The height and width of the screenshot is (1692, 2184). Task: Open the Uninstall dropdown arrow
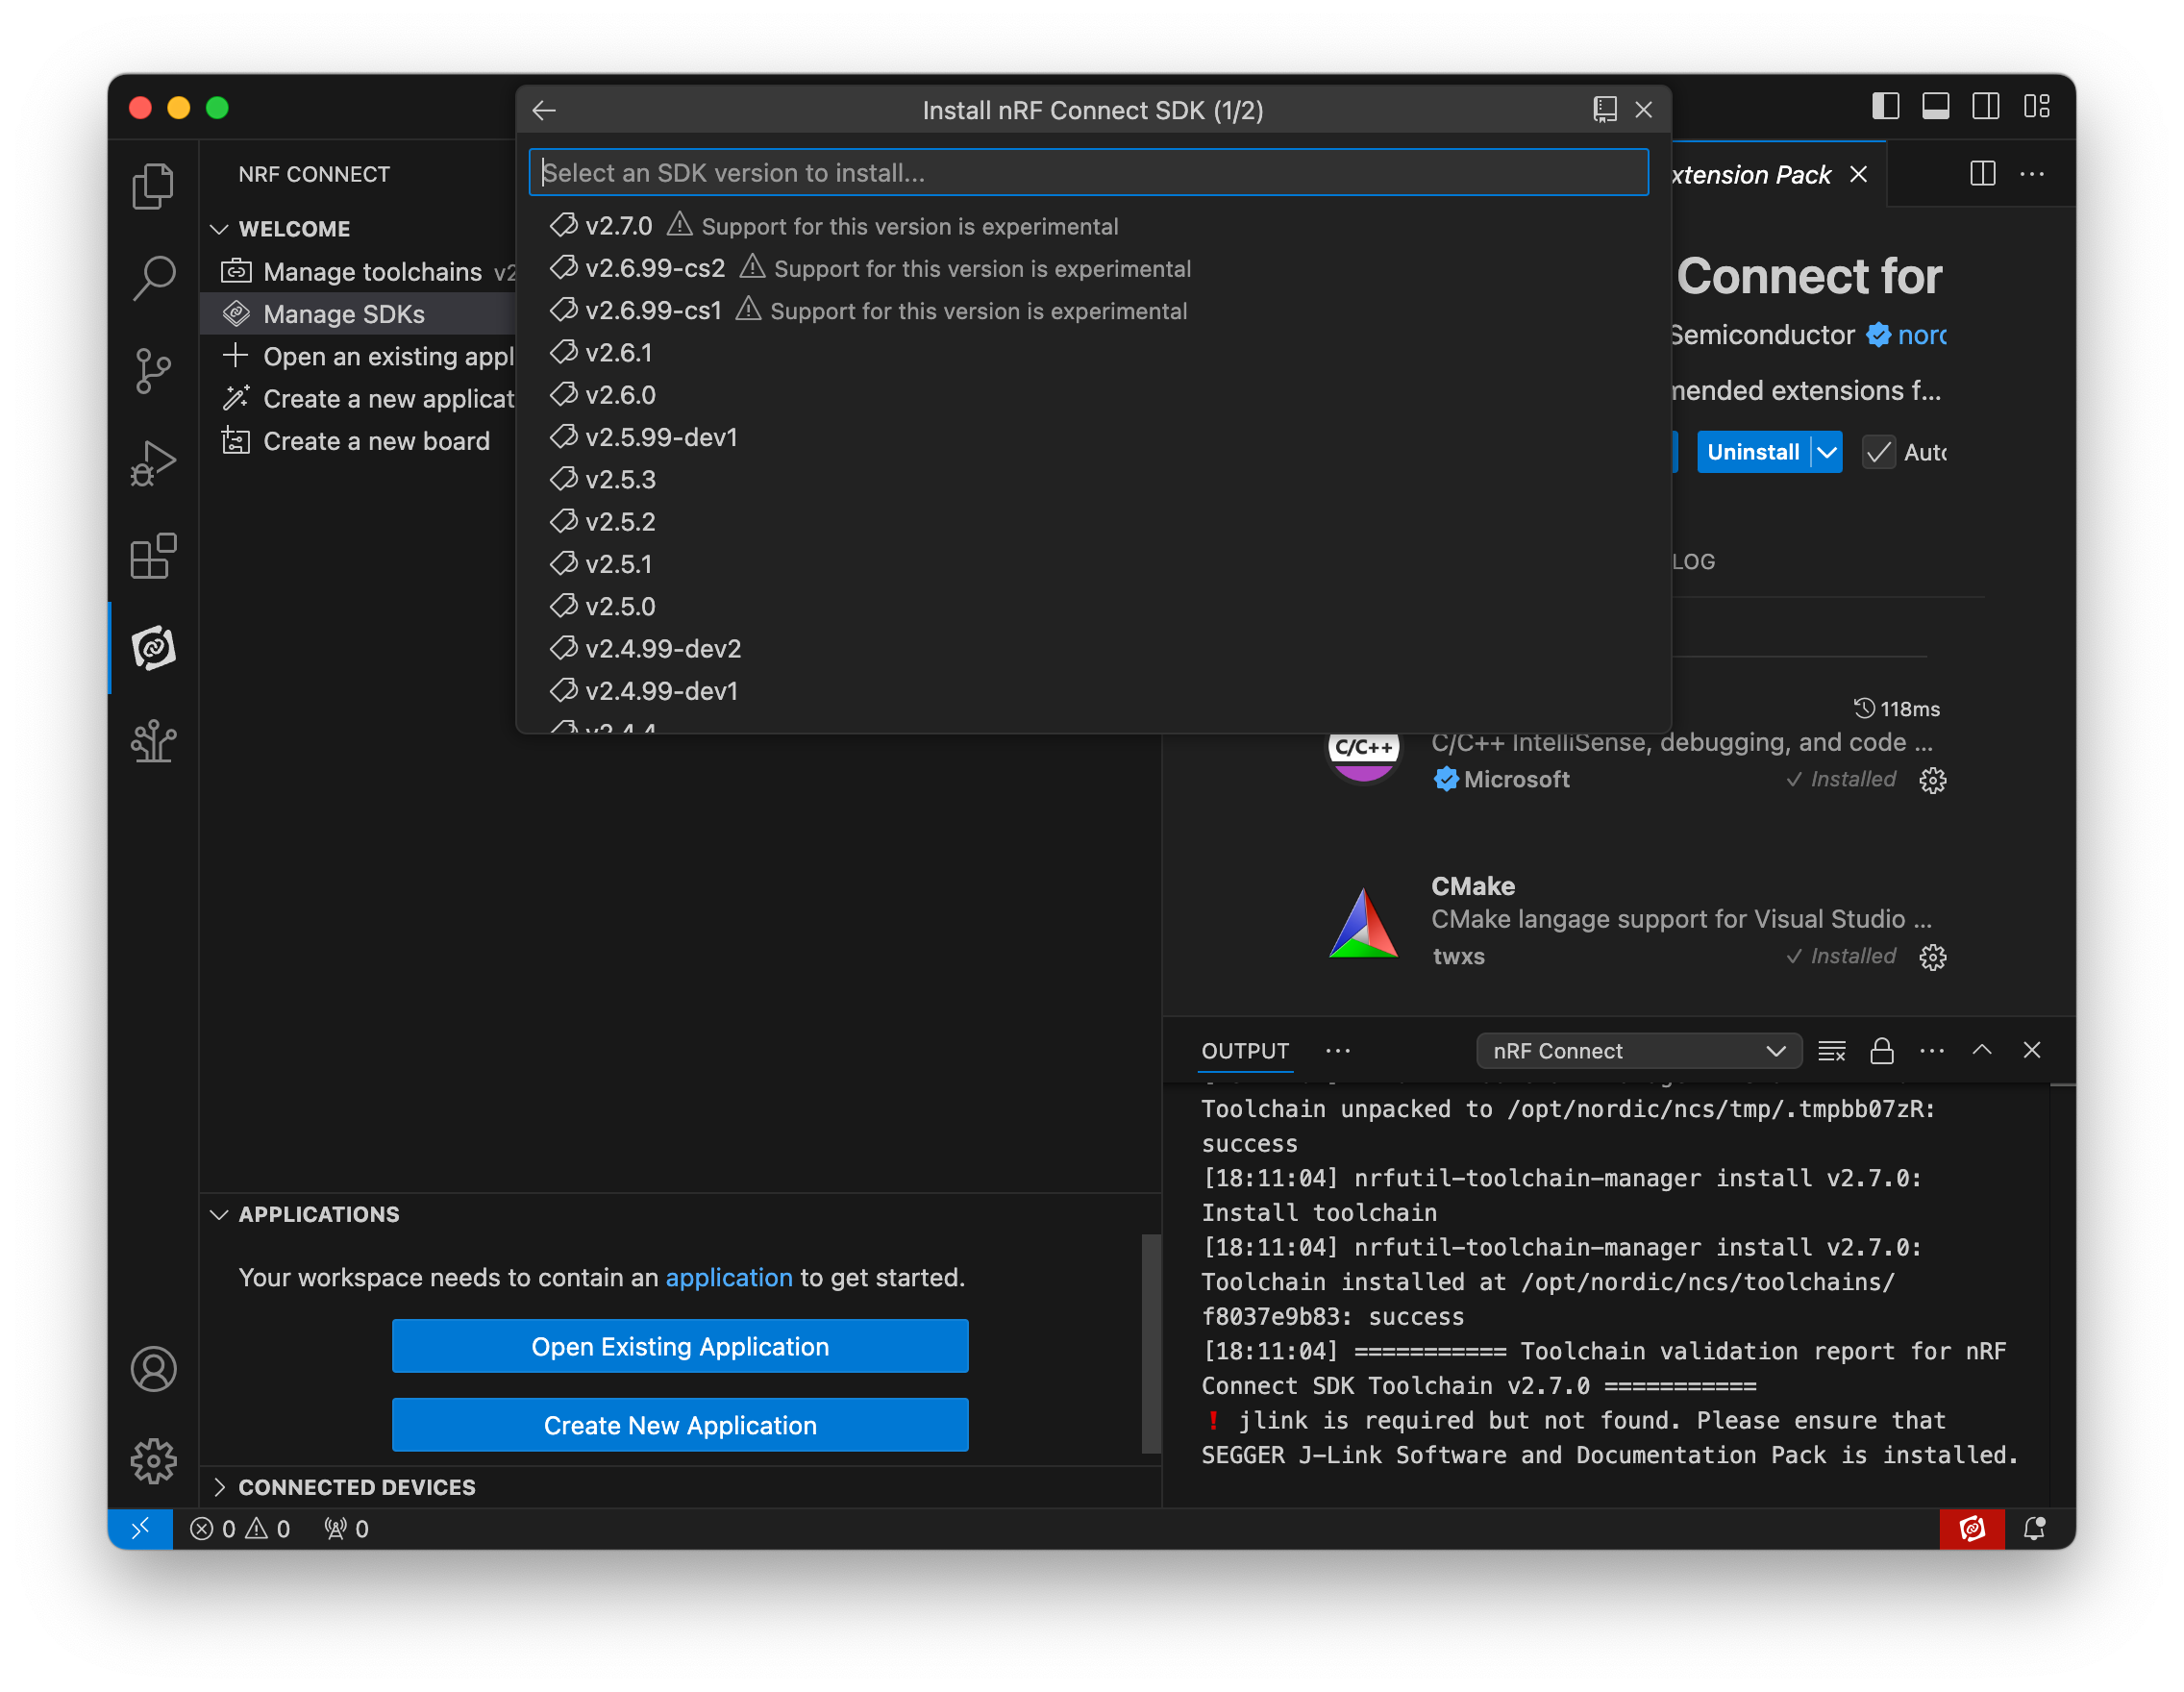pyautogui.click(x=1827, y=452)
